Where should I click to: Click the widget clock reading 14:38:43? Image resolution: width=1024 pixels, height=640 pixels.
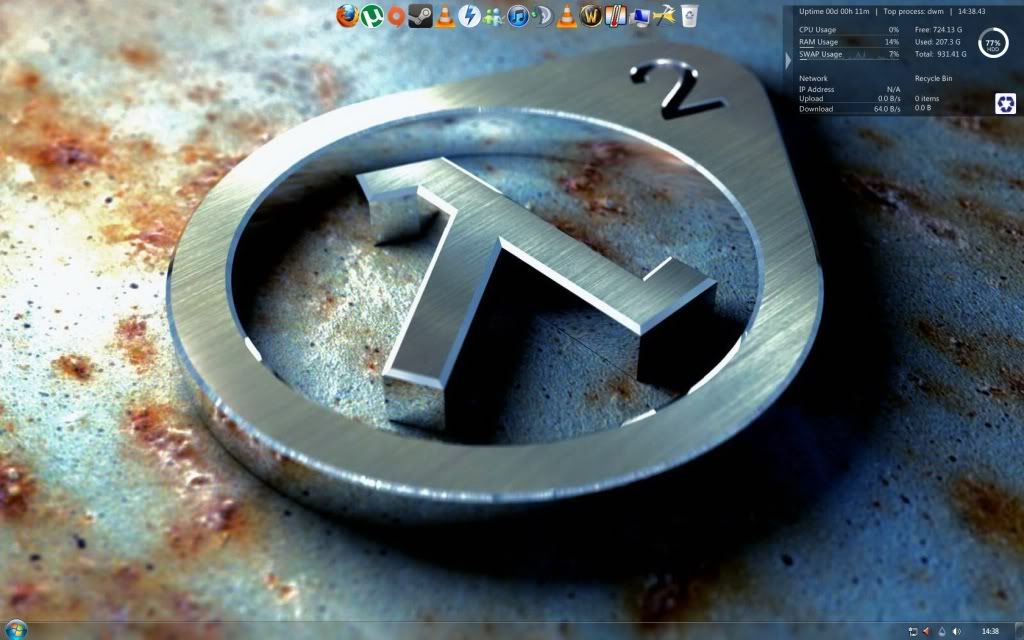point(971,12)
